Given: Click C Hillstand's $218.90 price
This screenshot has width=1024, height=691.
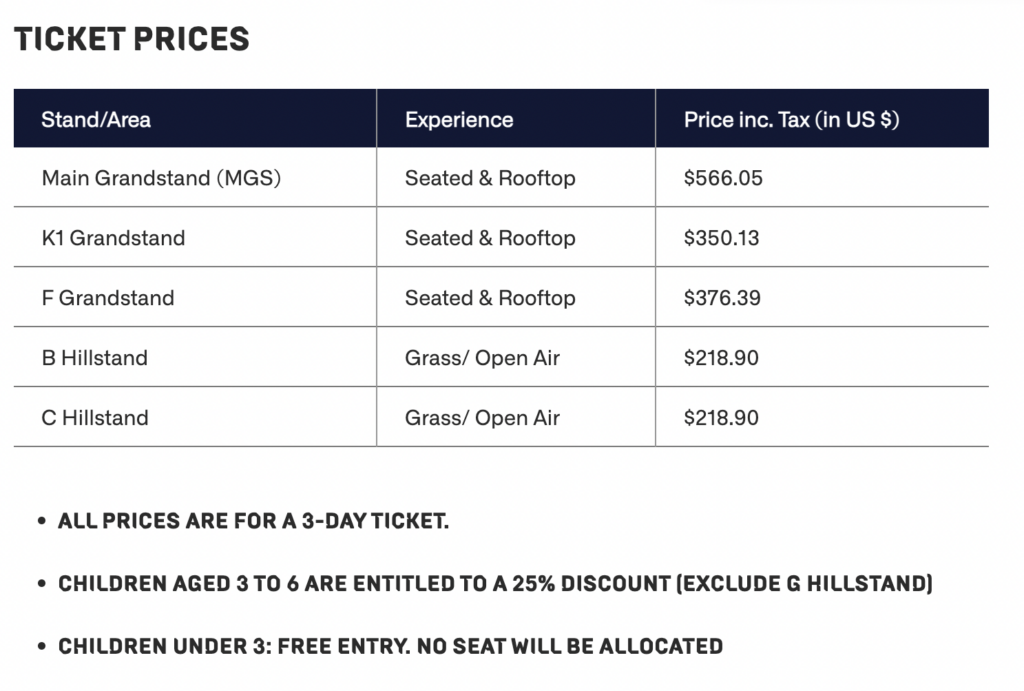Looking at the screenshot, I should tap(721, 418).
